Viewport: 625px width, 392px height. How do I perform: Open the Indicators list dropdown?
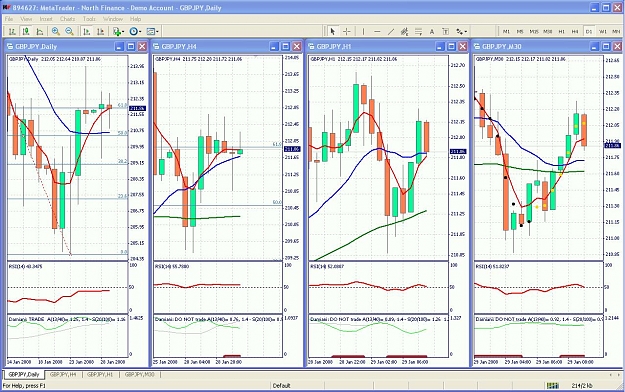pos(118,31)
